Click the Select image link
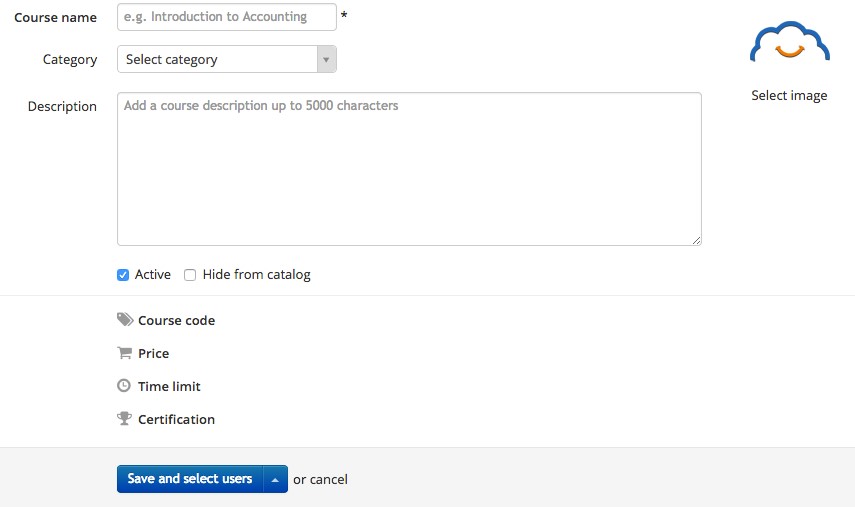 tap(789, 96)
